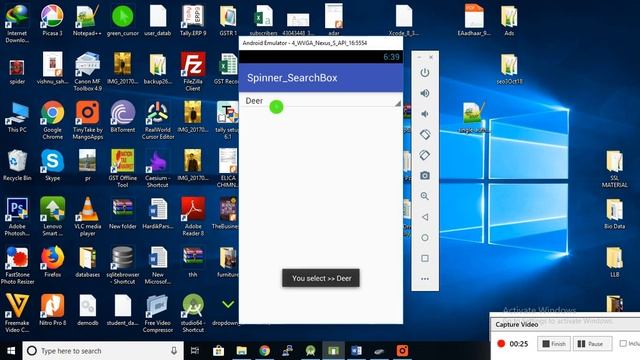Open Chrome from the taskbar
This screenshot has height=360, width=640.
pos(264,351)
